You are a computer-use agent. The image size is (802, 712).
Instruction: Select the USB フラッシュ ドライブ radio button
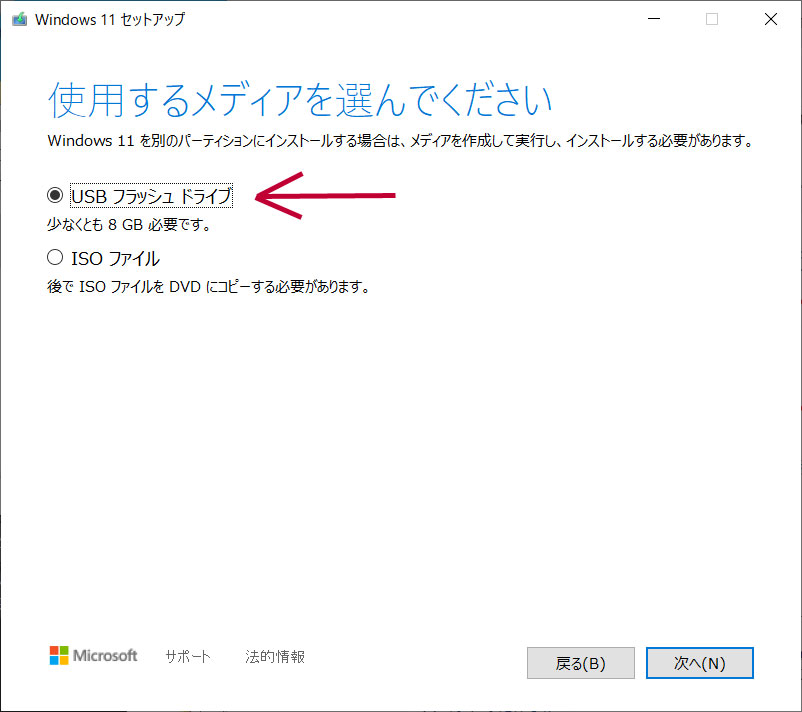click(55, 197)
